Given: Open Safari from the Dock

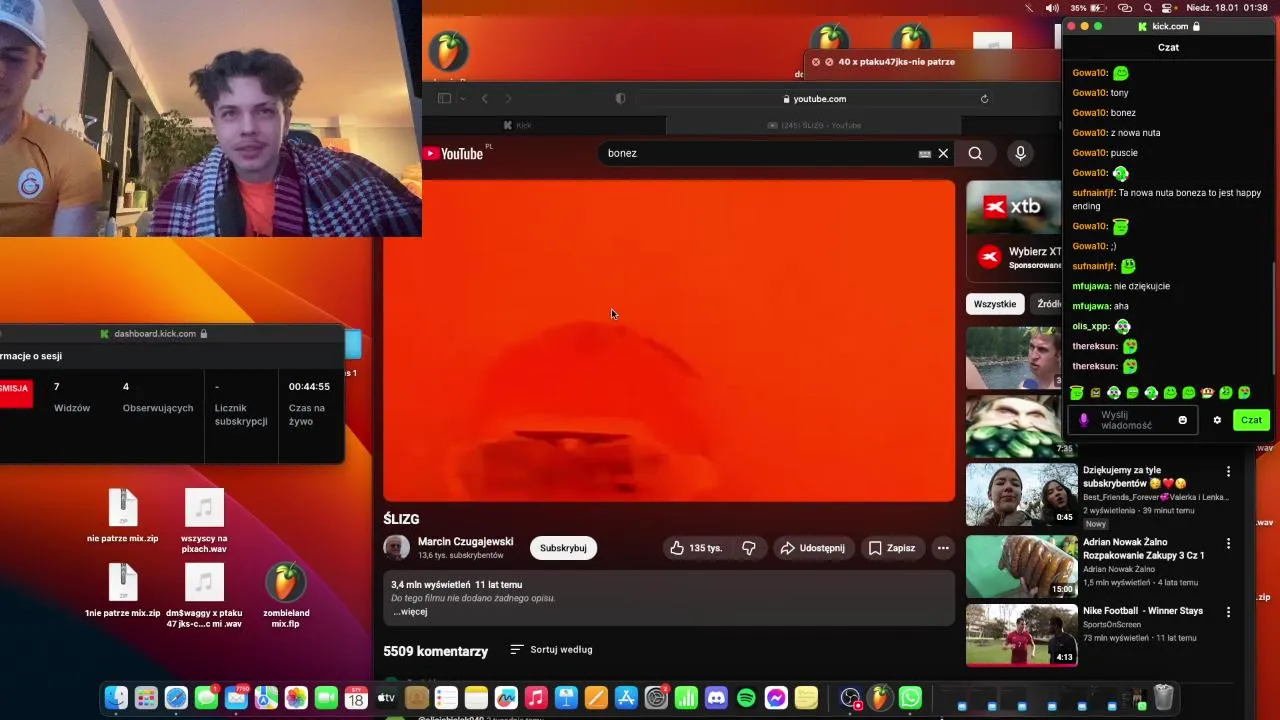Looking at the screenshot, I should pos(176,698).
